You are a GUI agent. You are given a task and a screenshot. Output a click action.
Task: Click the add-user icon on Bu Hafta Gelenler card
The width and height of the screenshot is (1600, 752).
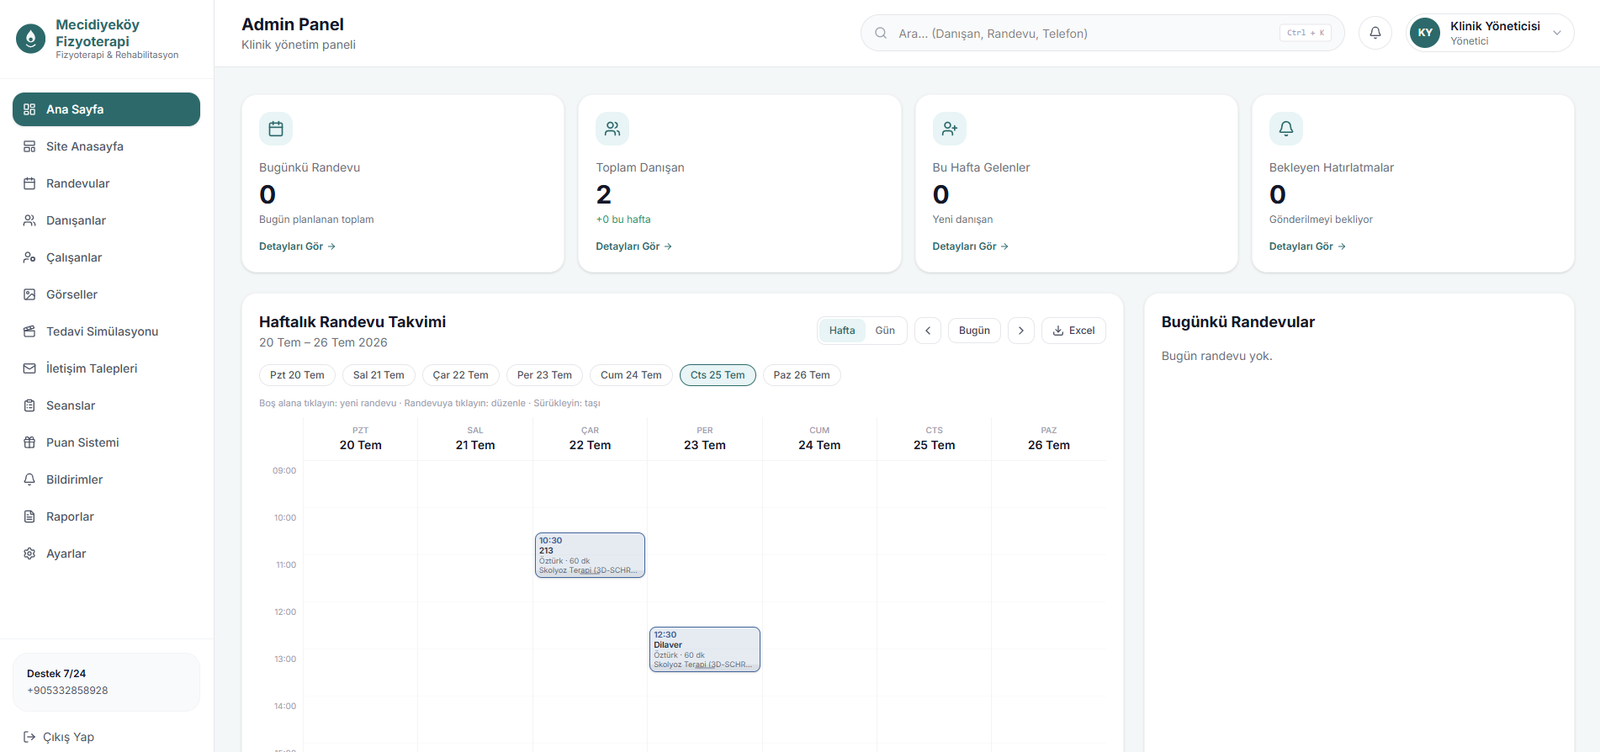pos(950,129)
